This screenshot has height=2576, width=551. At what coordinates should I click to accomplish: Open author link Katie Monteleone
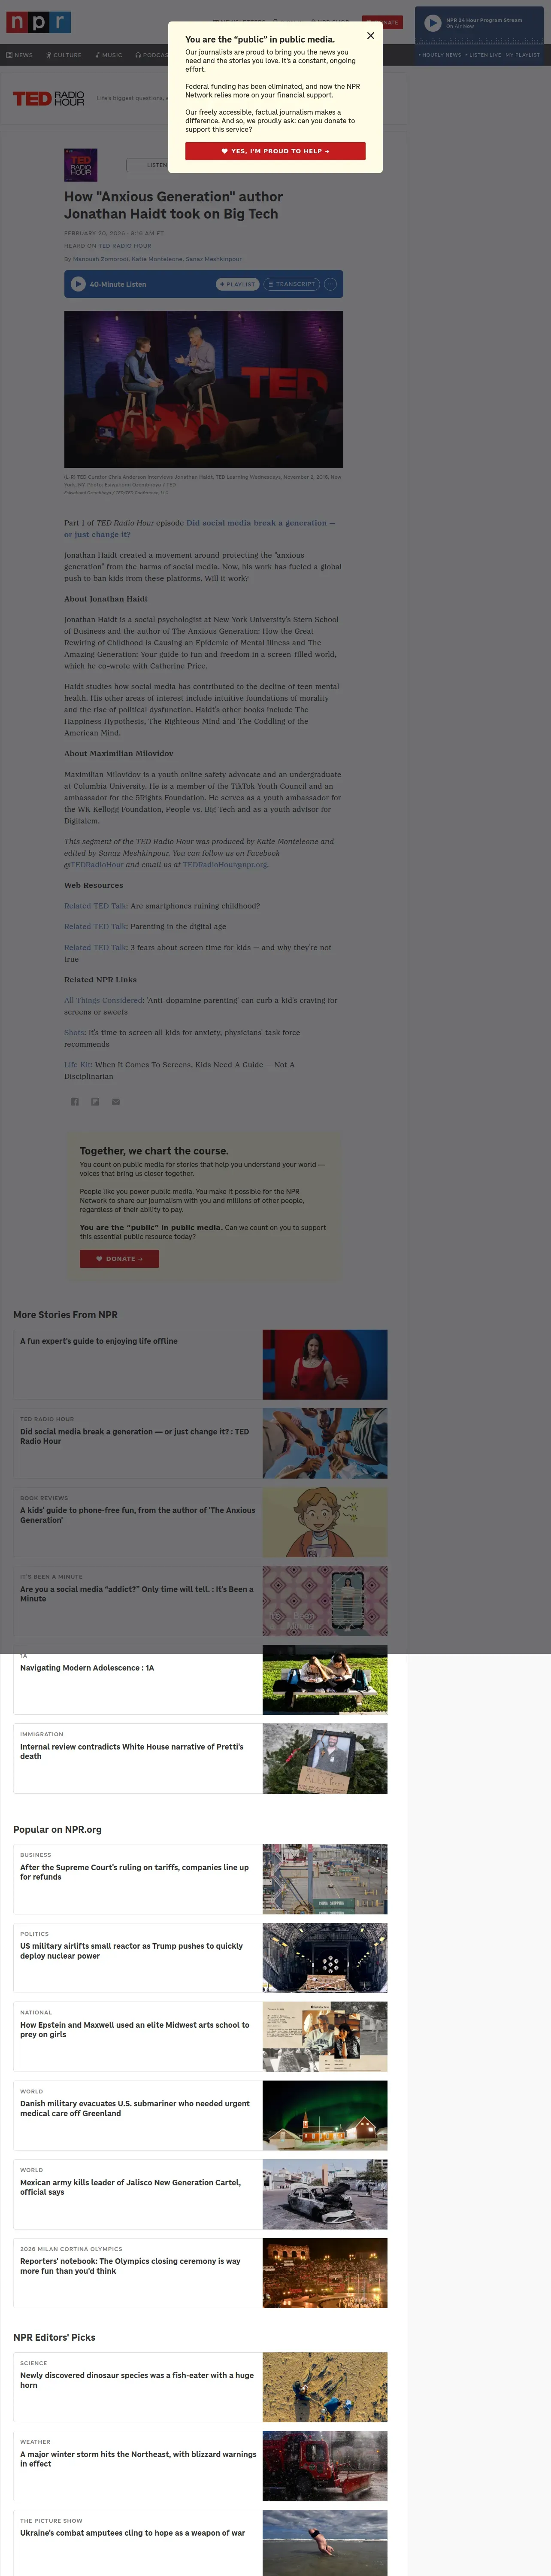pos(157,259)
